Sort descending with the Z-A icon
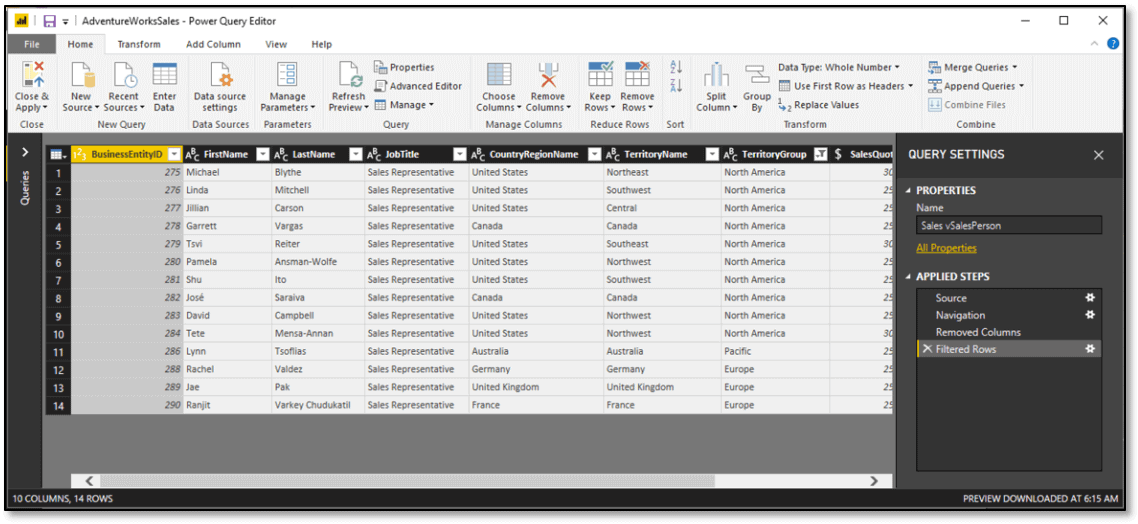 [676, 86]
